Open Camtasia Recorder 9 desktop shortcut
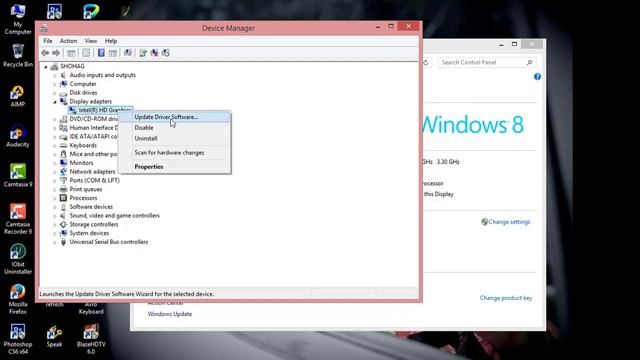 click(18, 219)
